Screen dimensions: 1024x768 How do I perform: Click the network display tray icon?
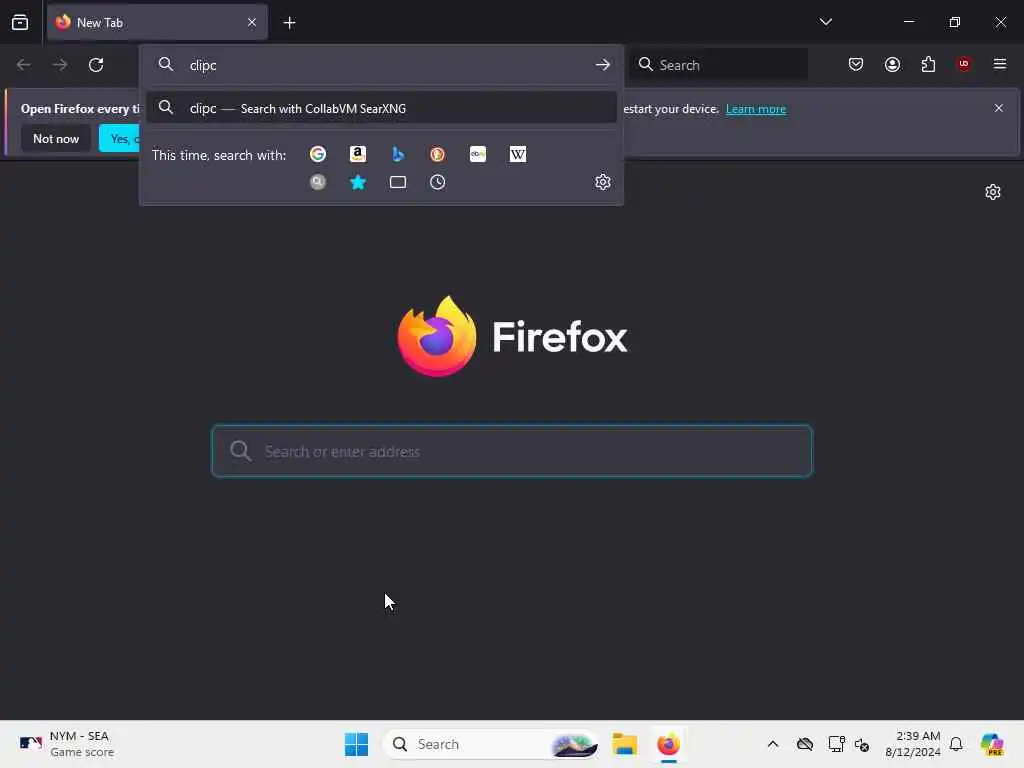click(836, 744)
